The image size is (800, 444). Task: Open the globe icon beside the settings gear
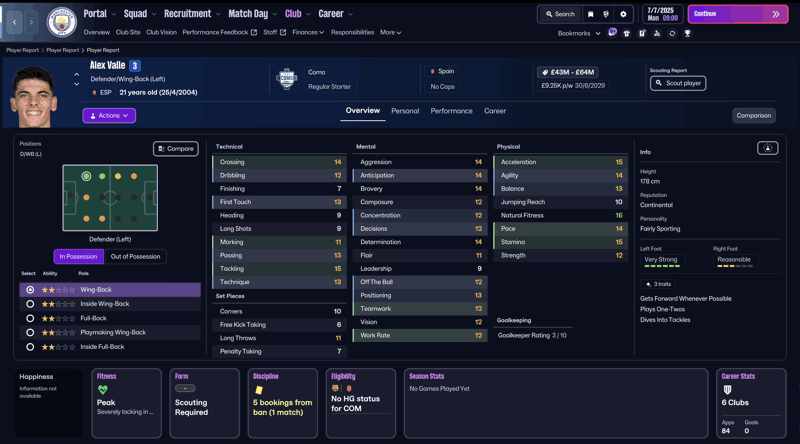point(606,14)
